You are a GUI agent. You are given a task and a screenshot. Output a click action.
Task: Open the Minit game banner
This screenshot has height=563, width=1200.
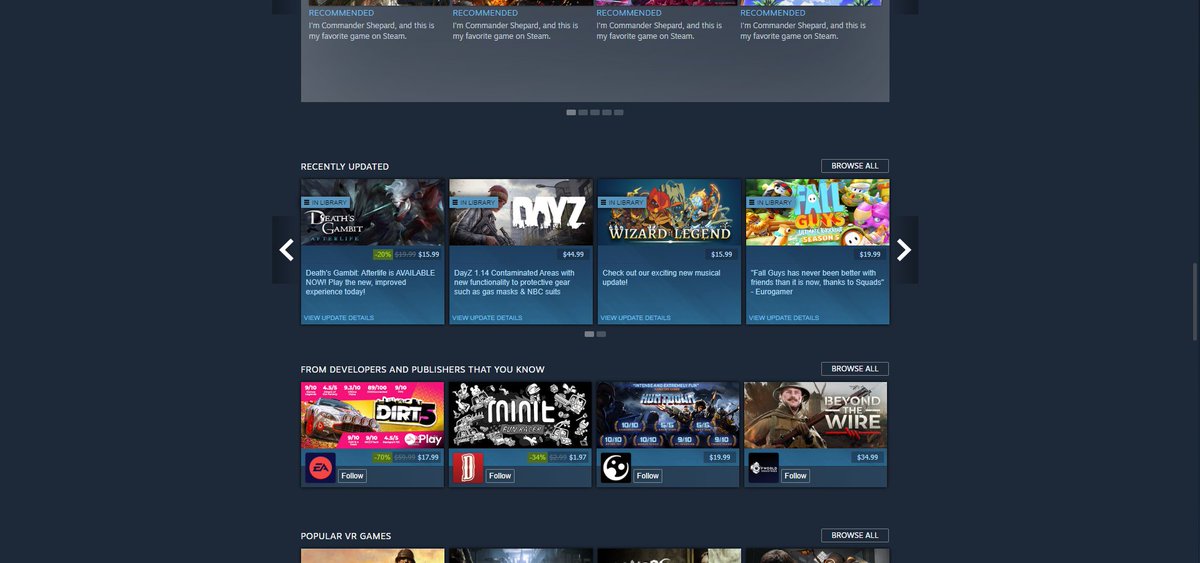(520, 415)
